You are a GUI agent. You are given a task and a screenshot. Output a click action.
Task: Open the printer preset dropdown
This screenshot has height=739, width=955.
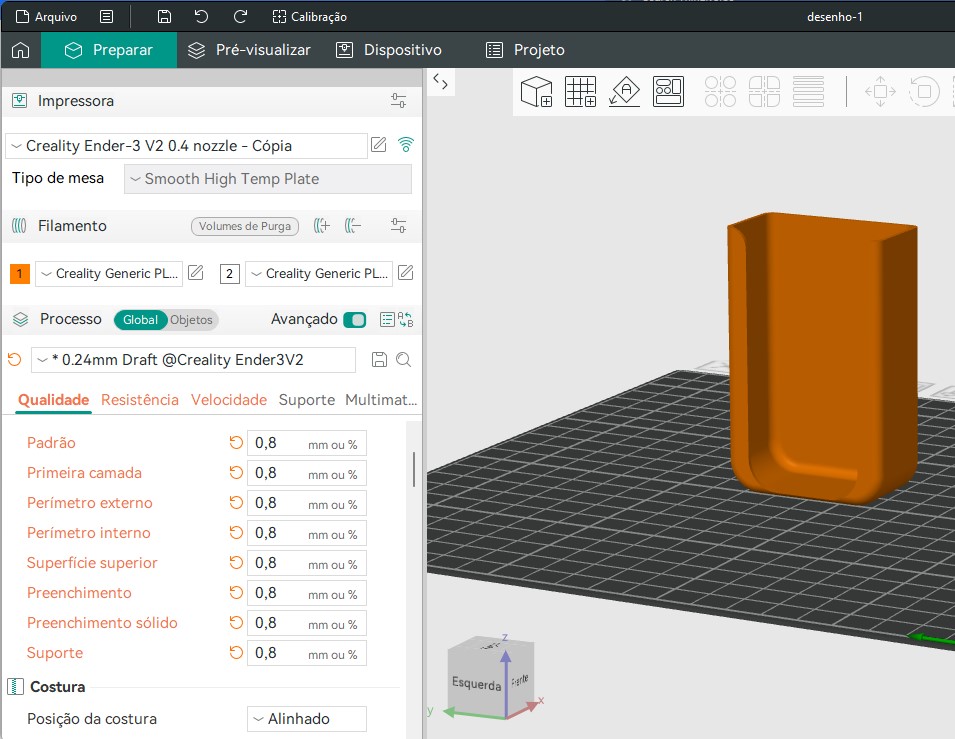[186, 146]
